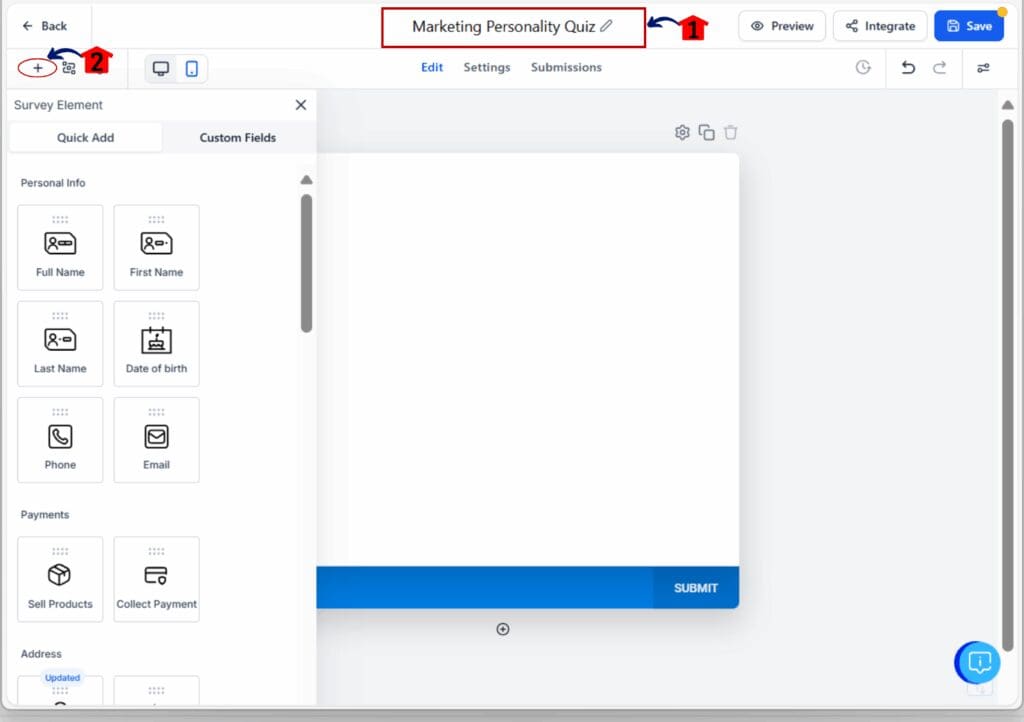Click the add page plus below the form
Viewport: 1024px width, 722px height.
503,629
